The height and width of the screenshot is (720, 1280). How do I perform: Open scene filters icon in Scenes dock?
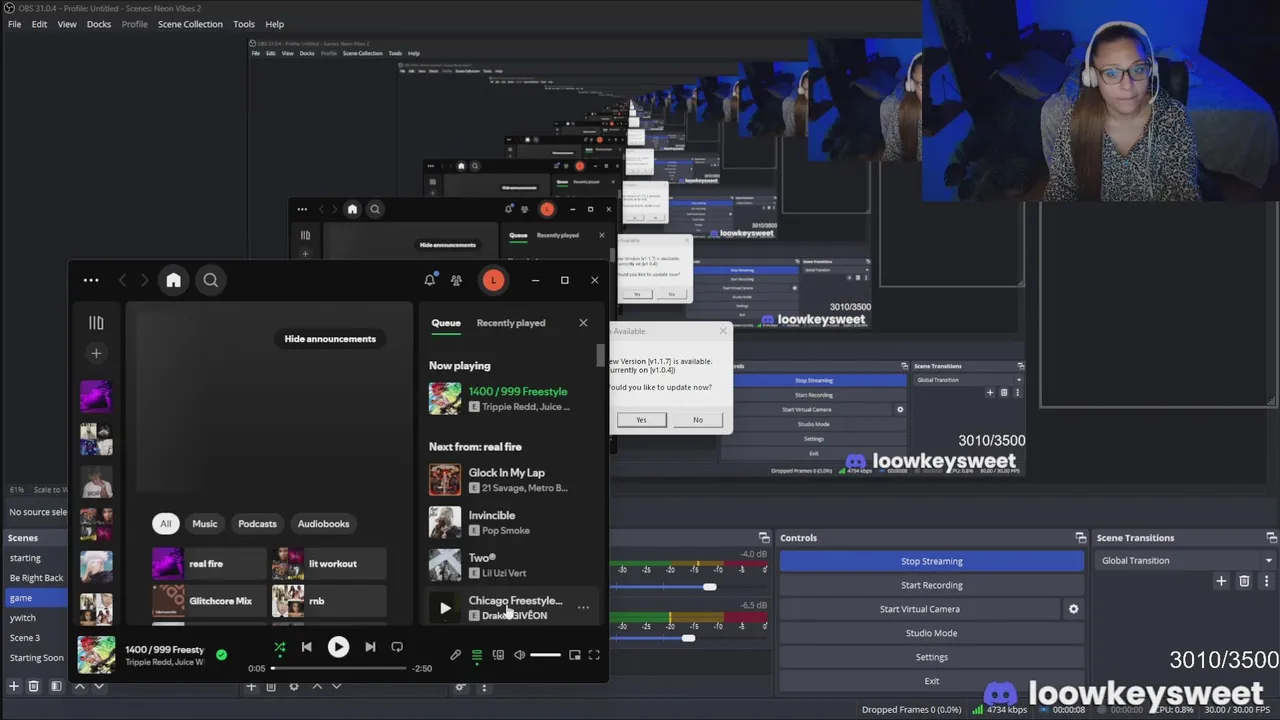pos(56,686)
